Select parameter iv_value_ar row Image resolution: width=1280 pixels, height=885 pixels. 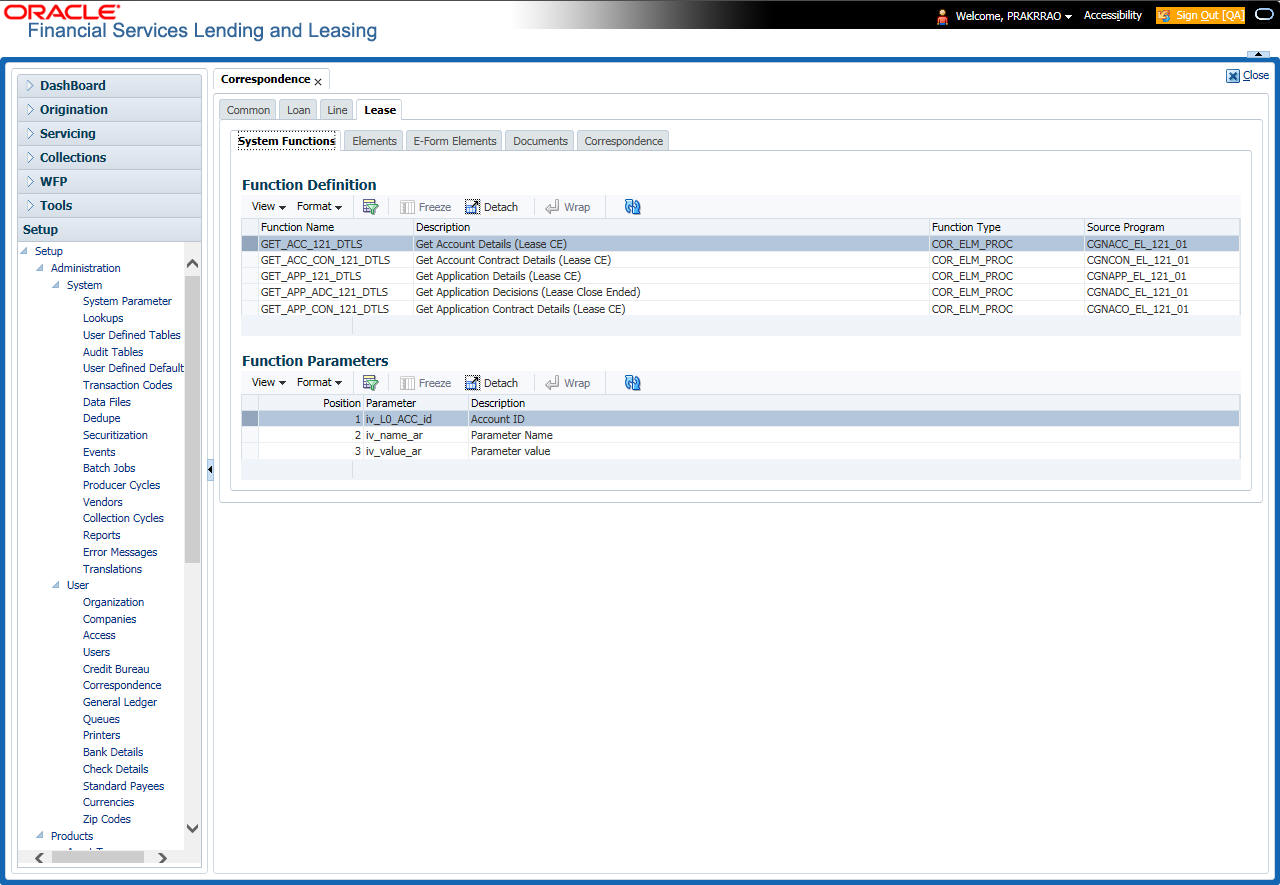tap(740, 451)
